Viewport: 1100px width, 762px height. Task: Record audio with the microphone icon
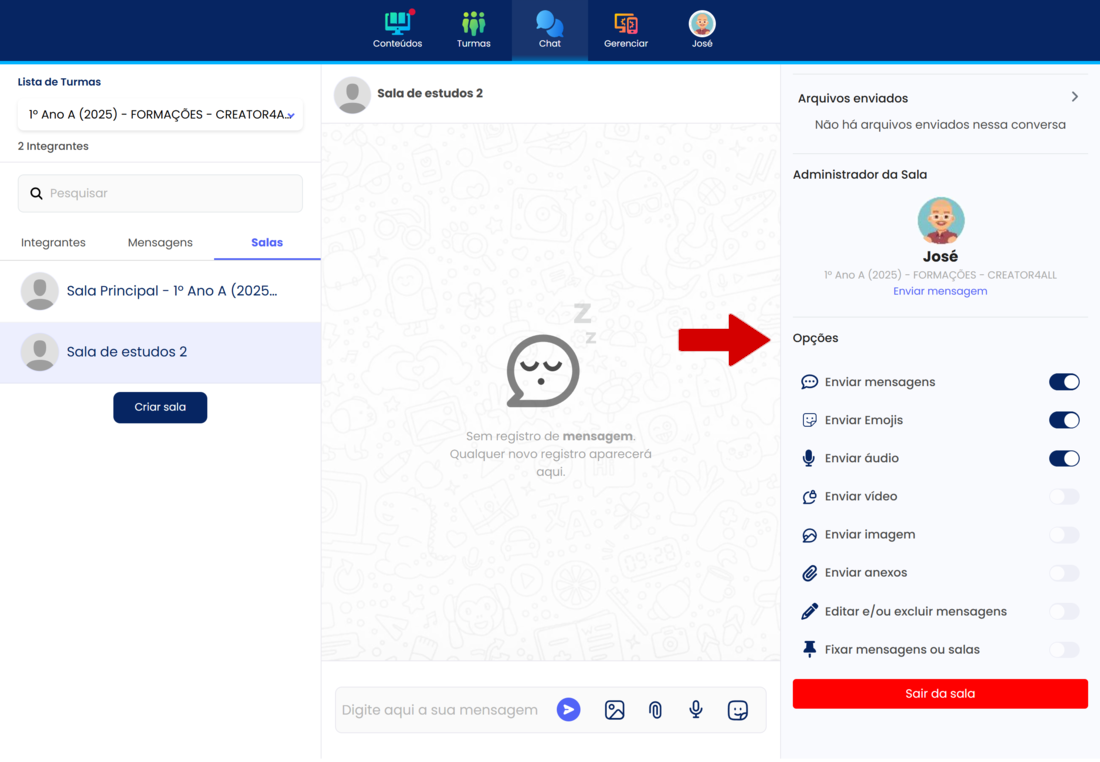pos(696,710)
